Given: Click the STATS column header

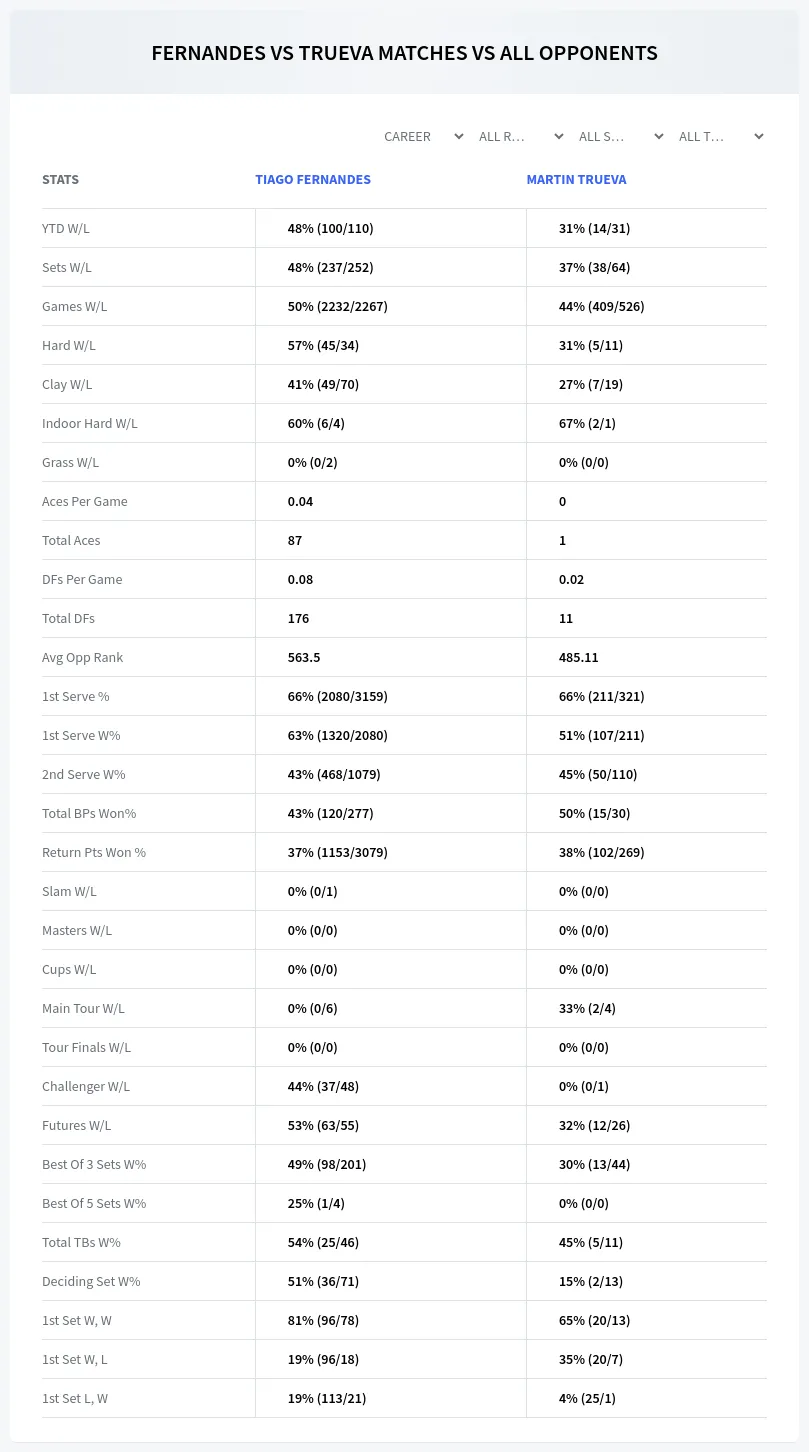Looking at the screenshot, I should click(x=60, y=180).
